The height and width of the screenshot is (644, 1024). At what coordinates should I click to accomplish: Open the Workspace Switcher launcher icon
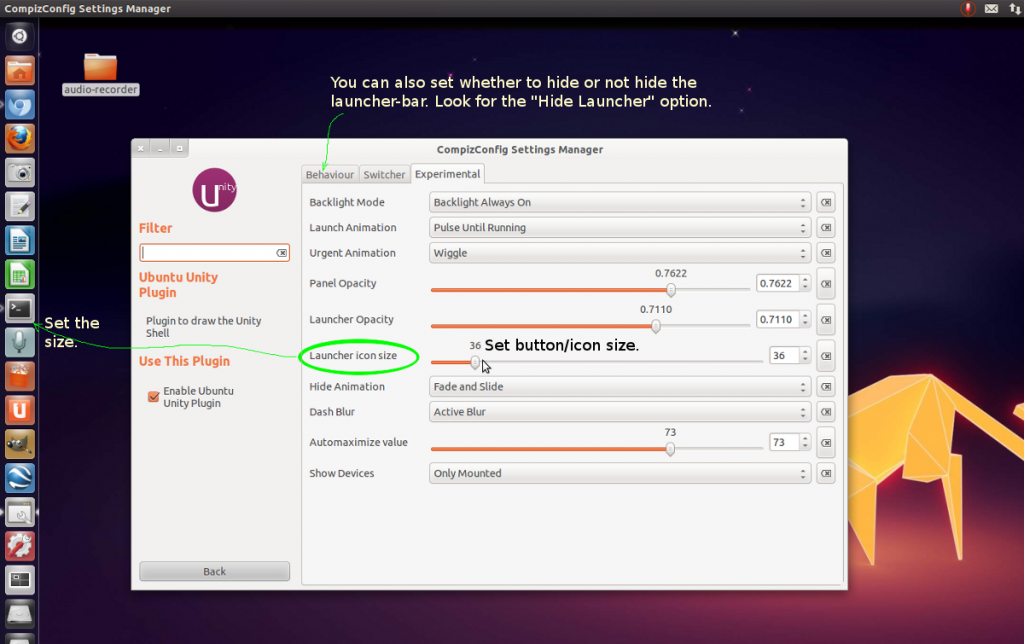coord(20,580)
